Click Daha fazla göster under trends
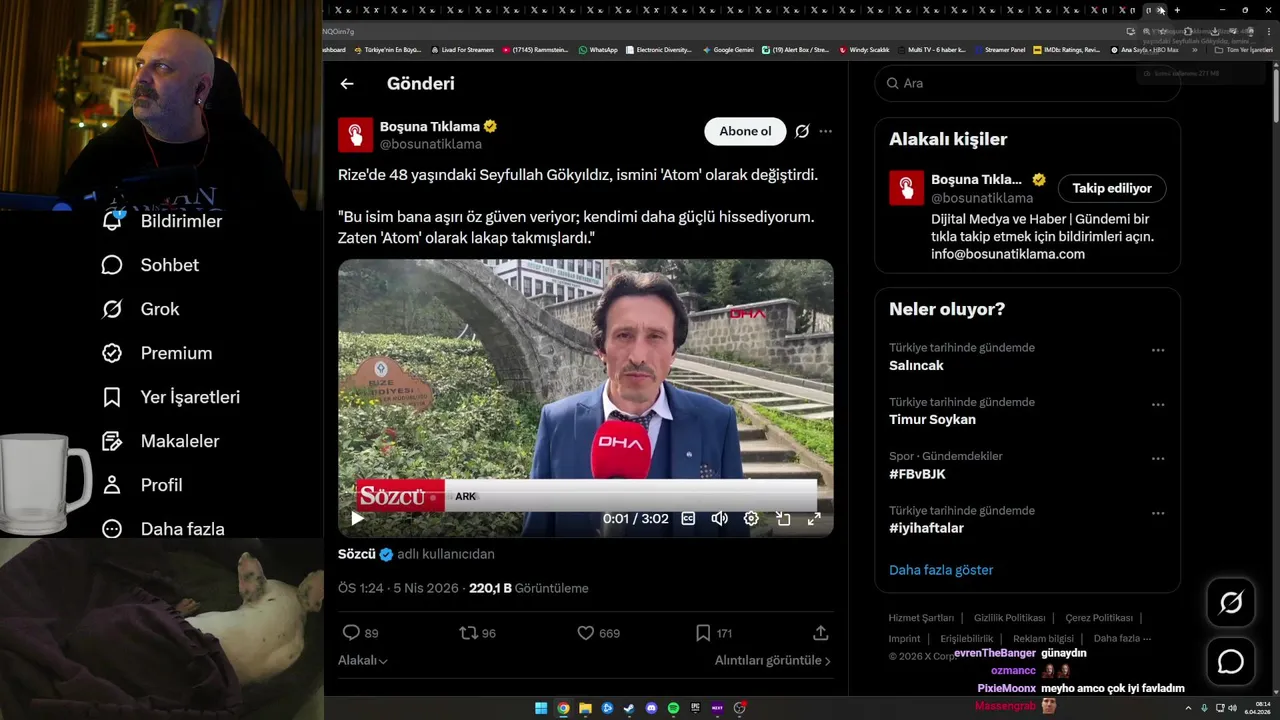Viewport: 1280px width, 720px height. click(x=941, y=570)
